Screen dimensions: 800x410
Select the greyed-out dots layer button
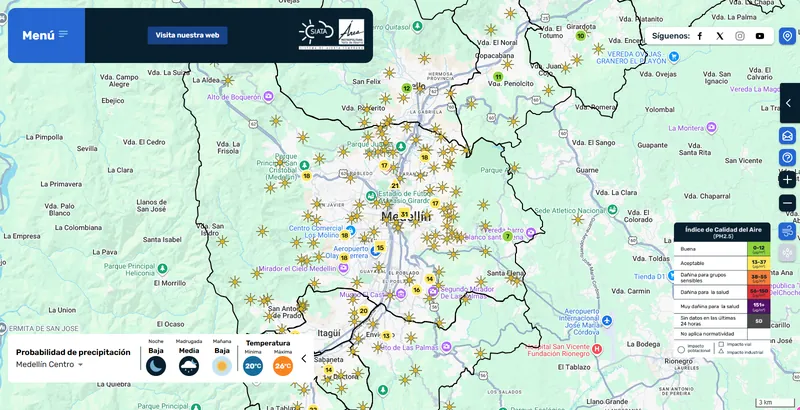pyautogui.click(x=787, y=253)
